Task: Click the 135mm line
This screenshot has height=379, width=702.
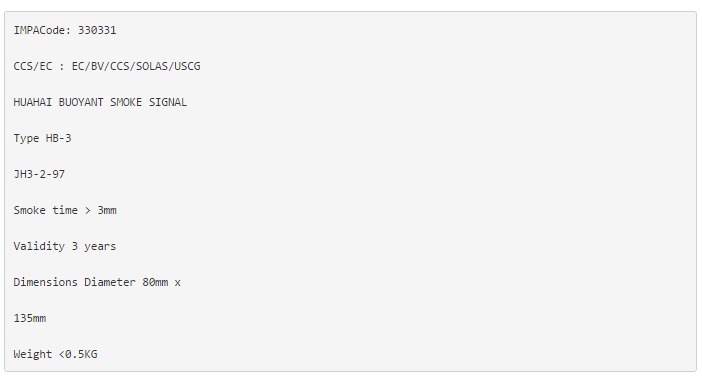Action: click(x=30, y=318)
